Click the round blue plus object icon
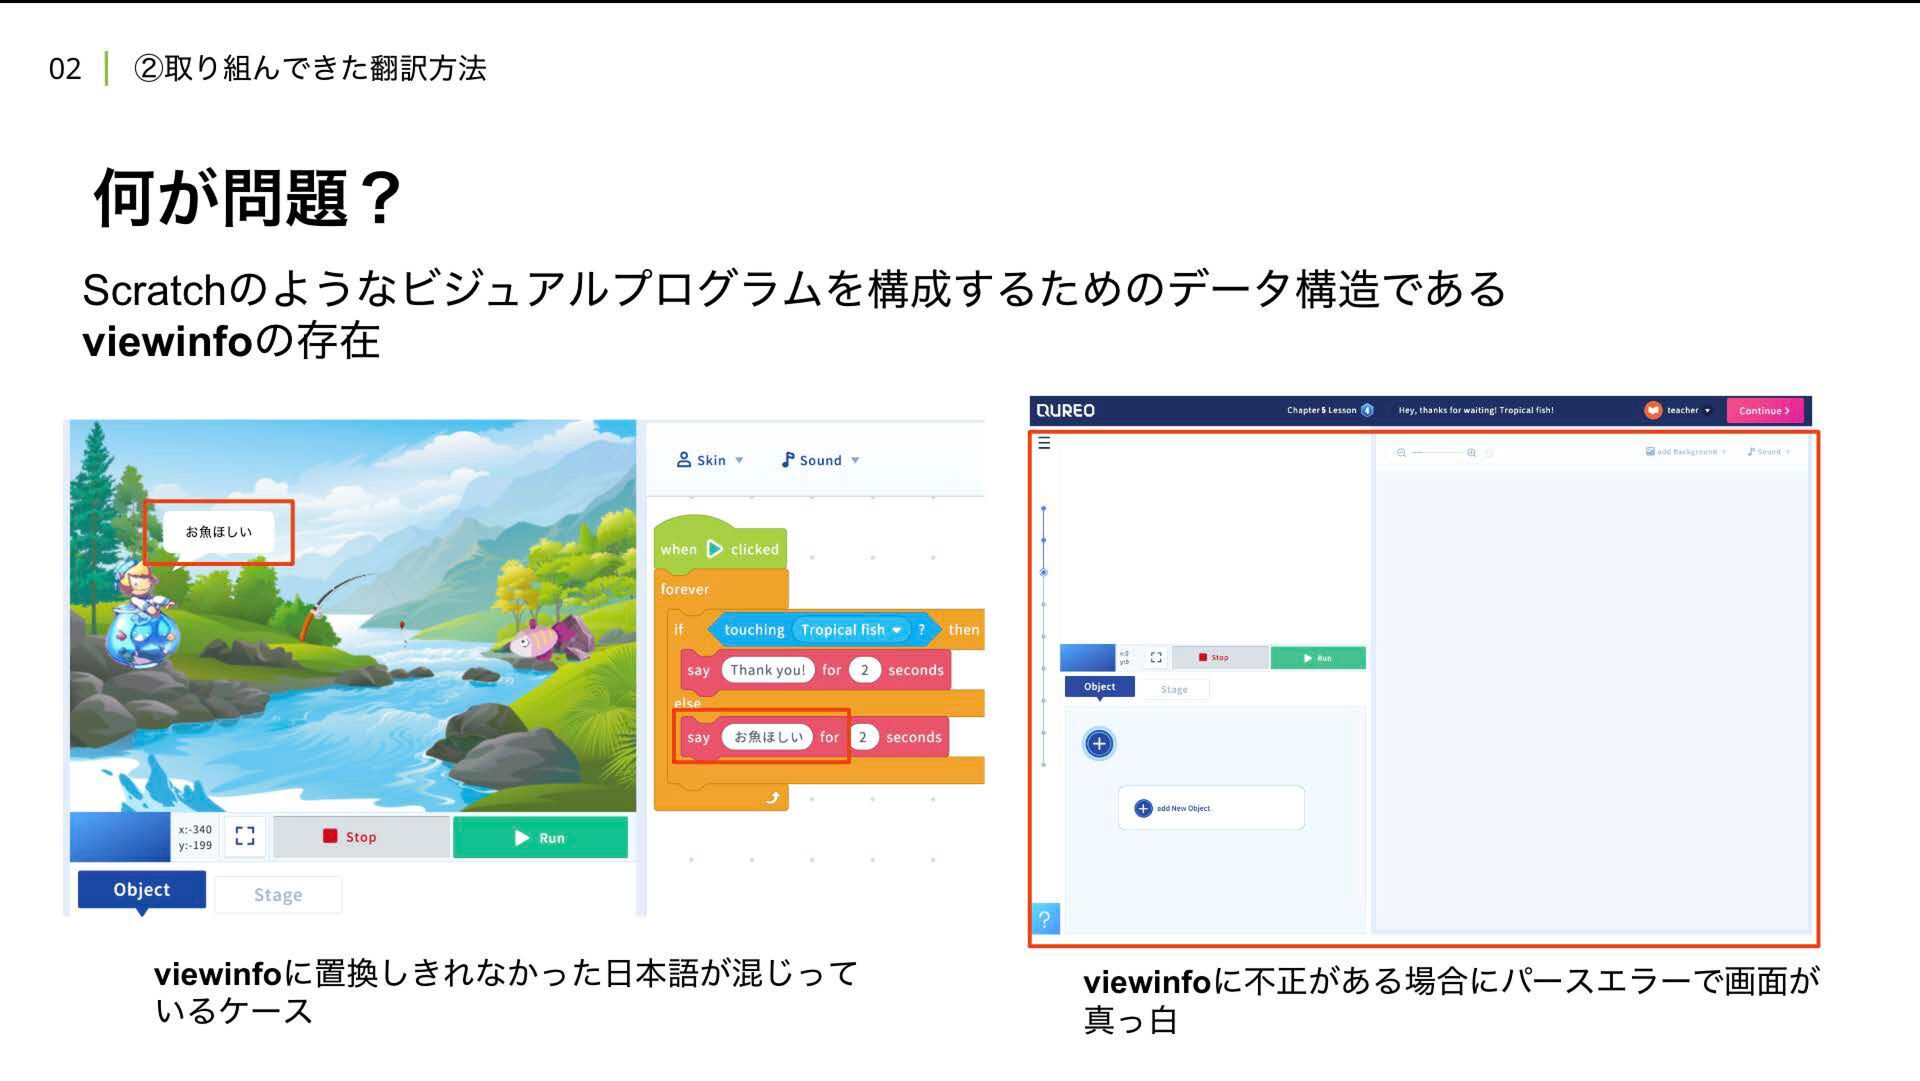This screenshot has width=1920, height=1081. point(1099,743)
